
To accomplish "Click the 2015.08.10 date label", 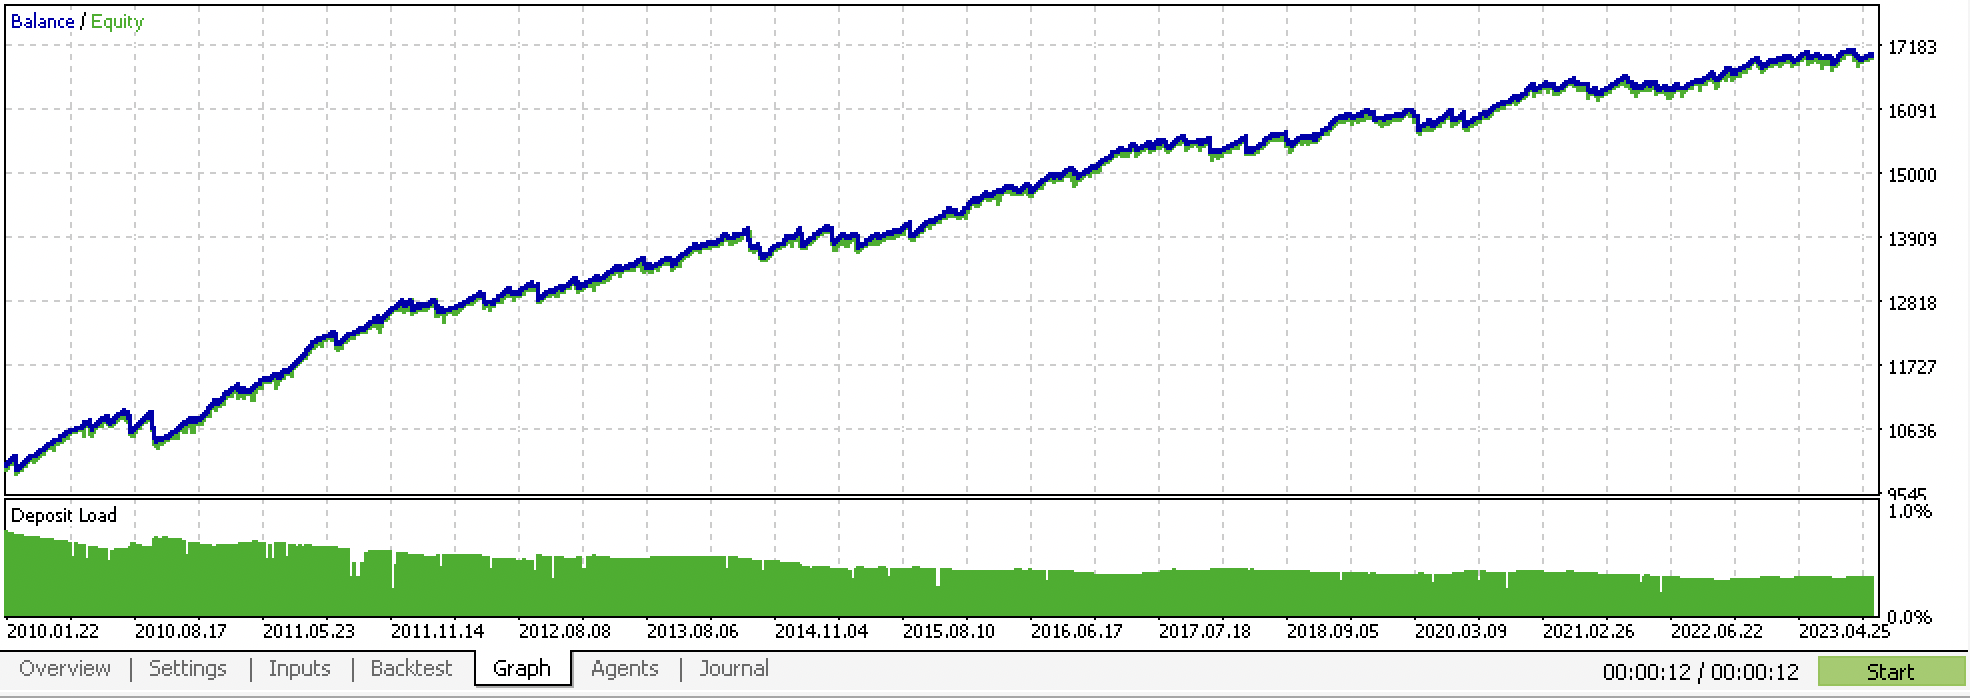I will point(948,632).
